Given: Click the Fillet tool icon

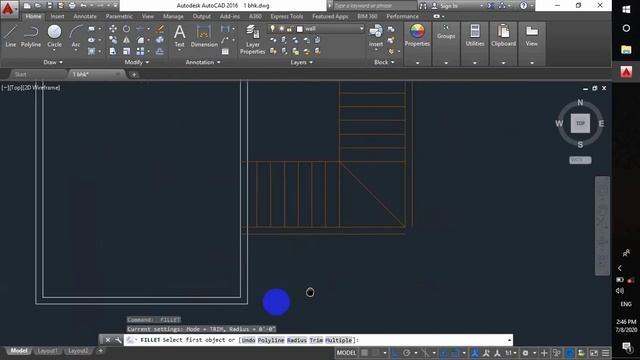Looking at the screenshot, I should (x=140, y=40).
